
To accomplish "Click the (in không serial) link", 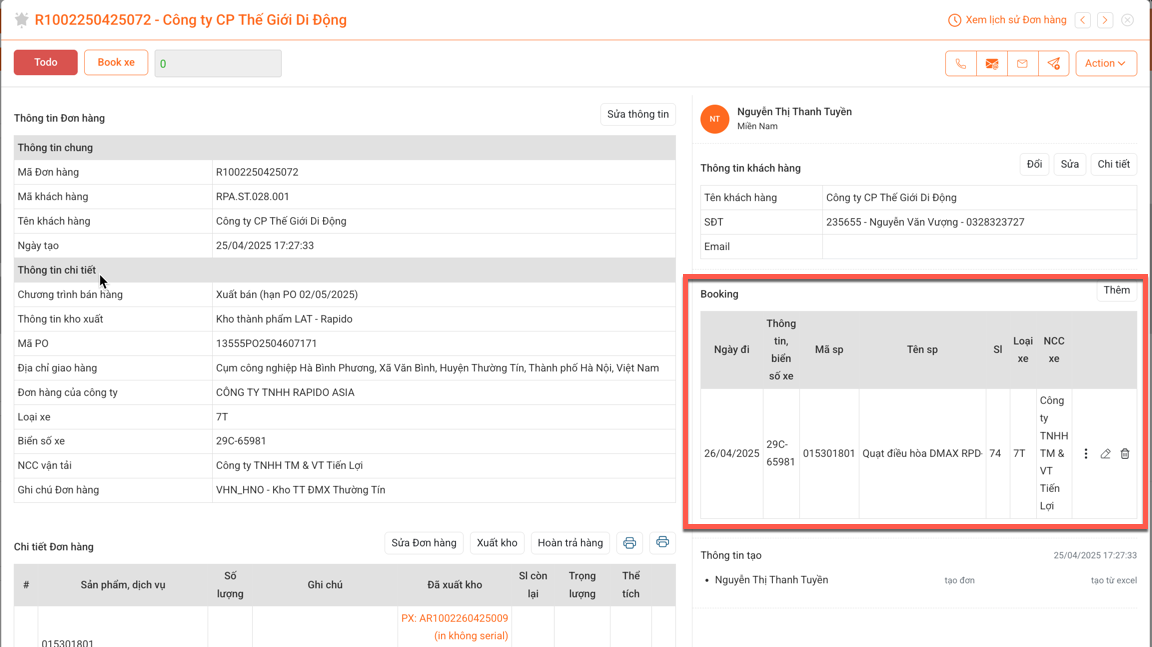I will [x=471, y=636].
